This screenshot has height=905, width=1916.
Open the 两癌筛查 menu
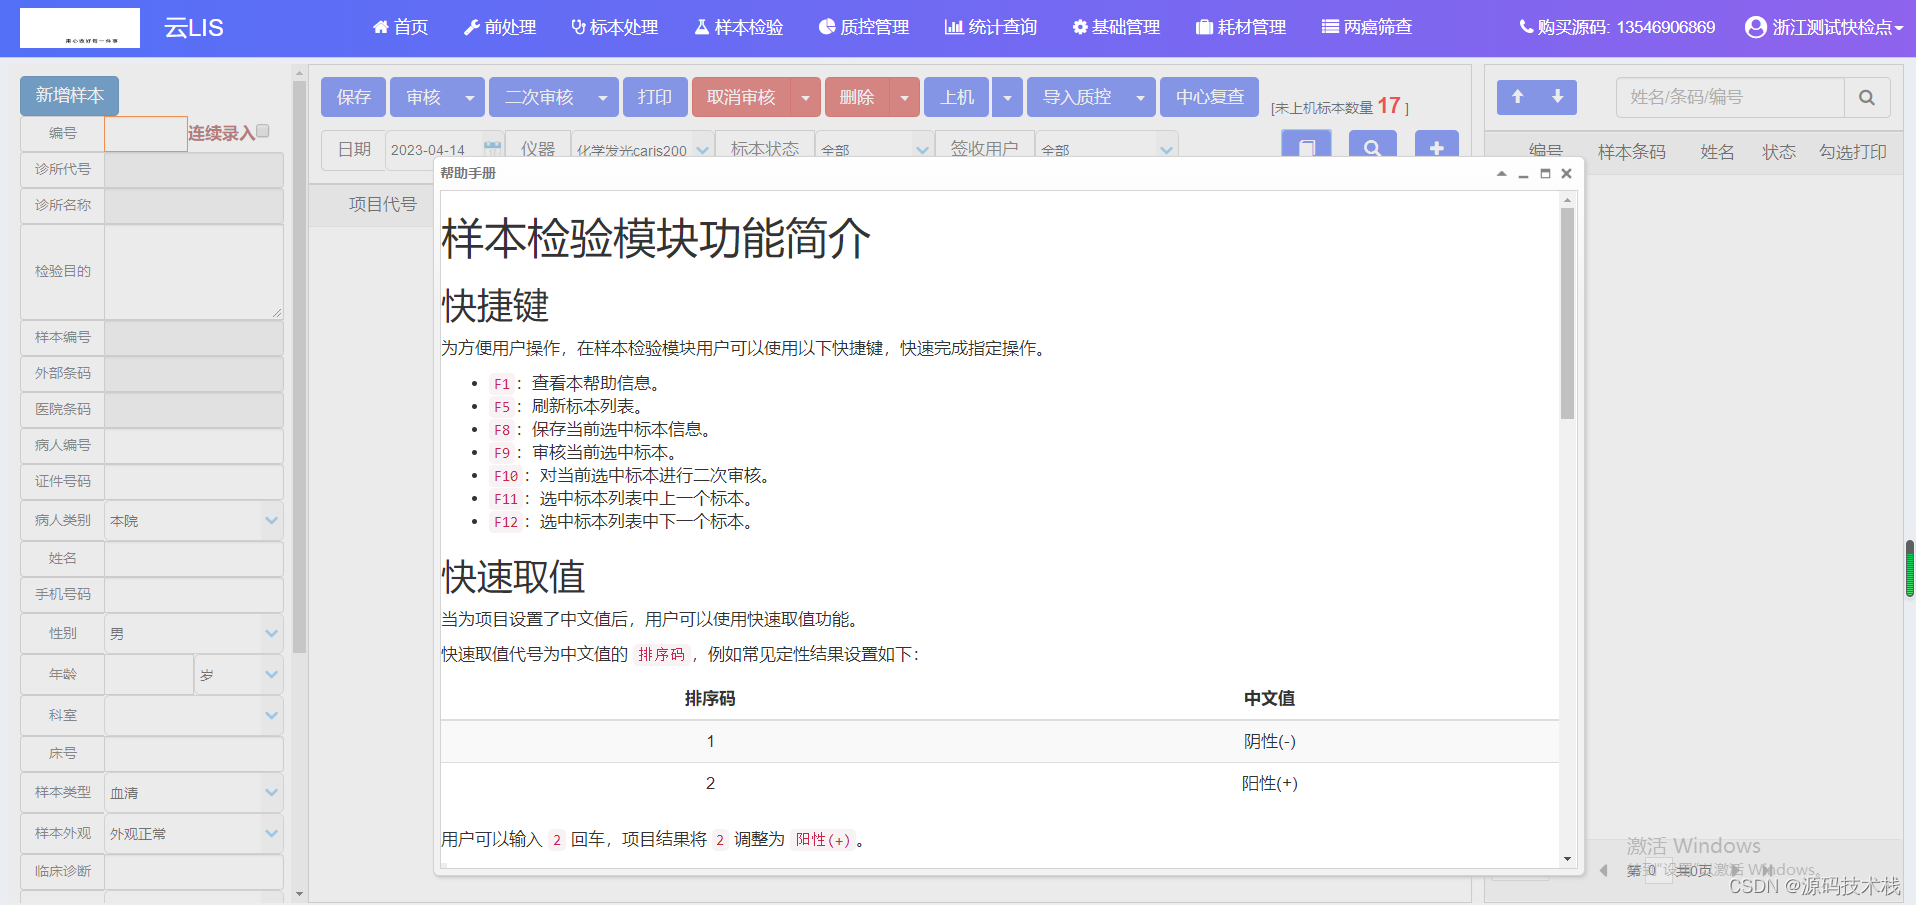[x=1367, y=27]
